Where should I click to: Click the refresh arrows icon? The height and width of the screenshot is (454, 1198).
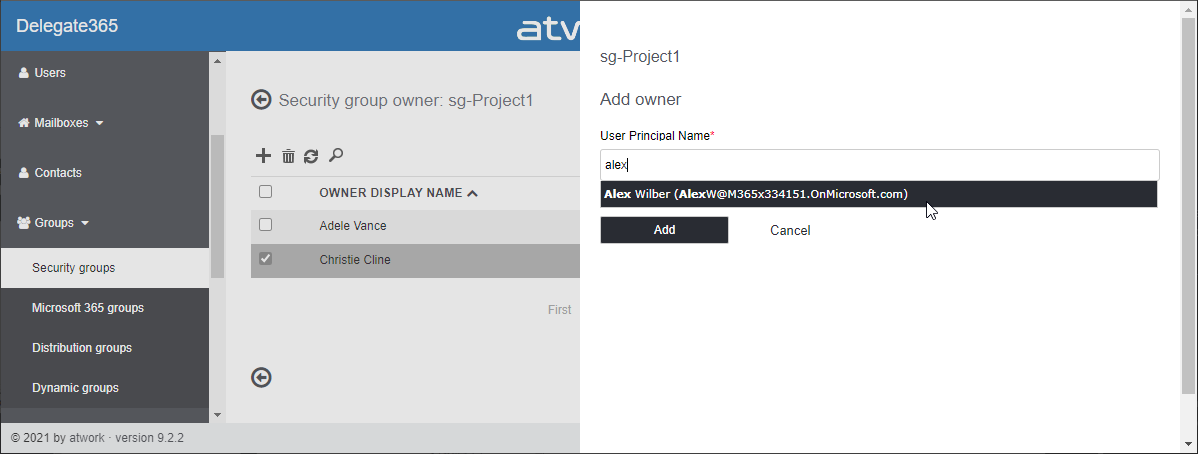(311, 156)
